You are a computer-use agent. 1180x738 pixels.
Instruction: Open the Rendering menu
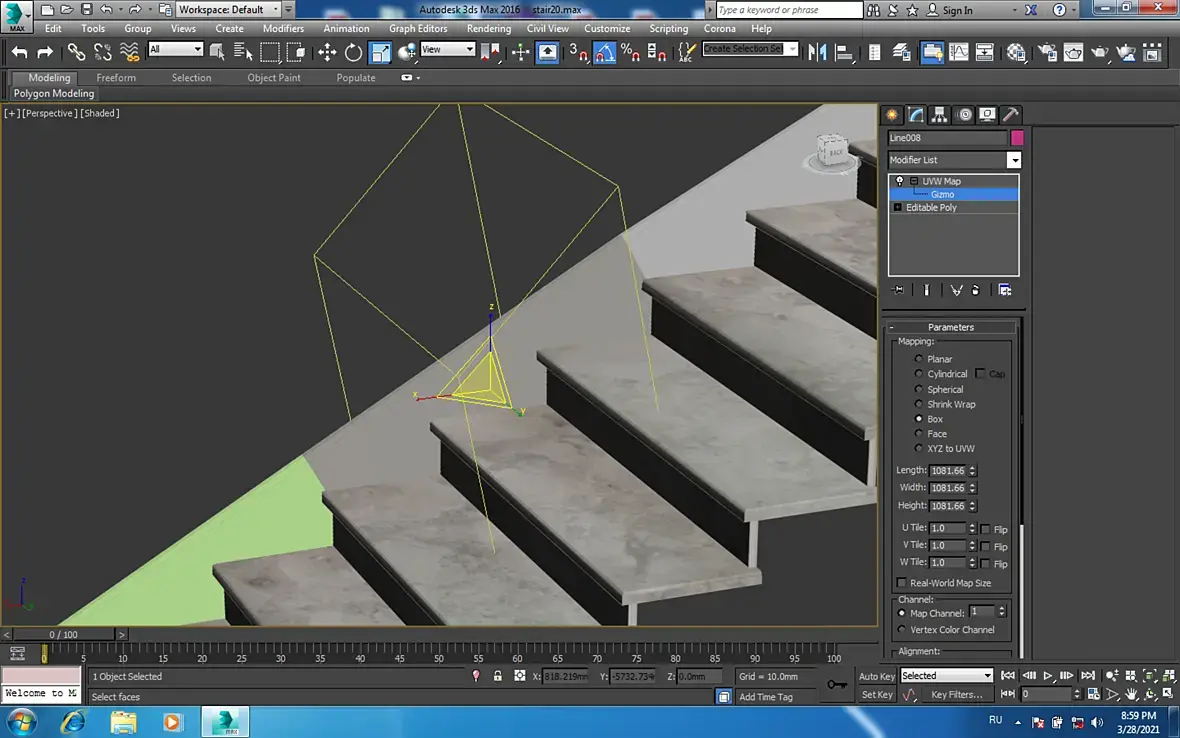(x=488, y=29)
